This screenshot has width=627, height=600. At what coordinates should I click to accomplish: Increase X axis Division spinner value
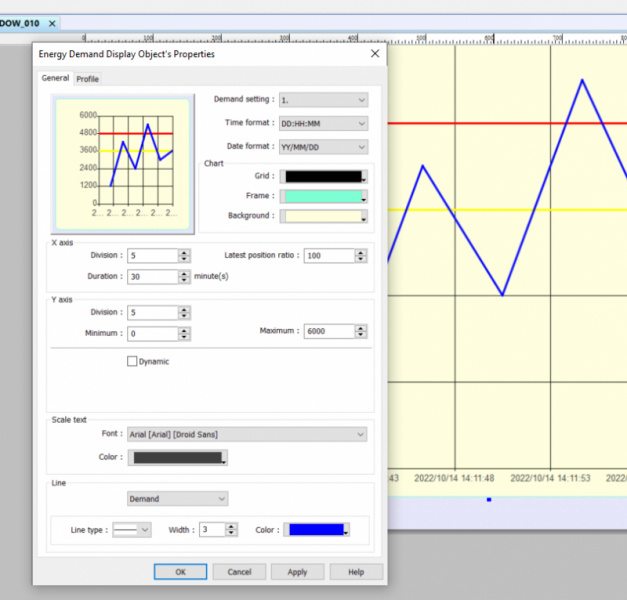(x=184, y=252)
